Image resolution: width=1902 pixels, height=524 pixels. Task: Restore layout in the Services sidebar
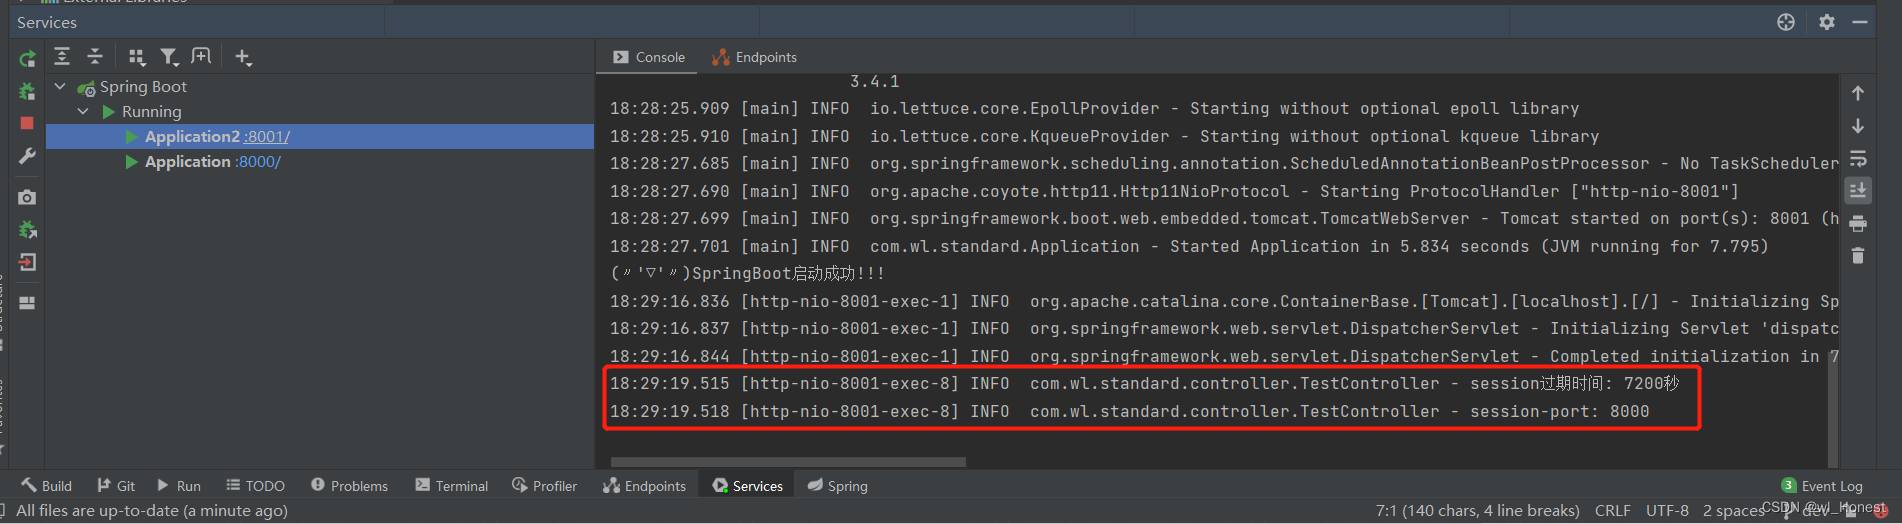pyautogui.click(x=27, y=303)
